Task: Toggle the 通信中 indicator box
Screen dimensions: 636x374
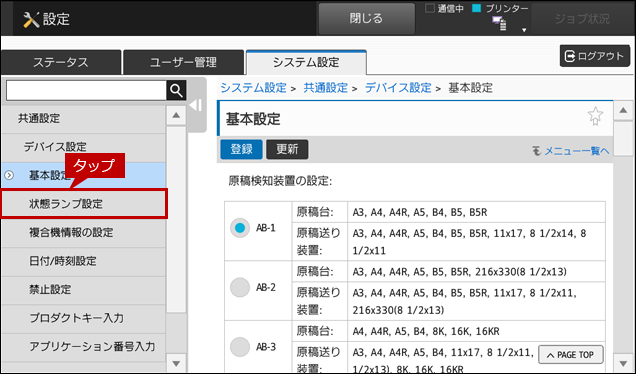Action: [x=430, y=8]
